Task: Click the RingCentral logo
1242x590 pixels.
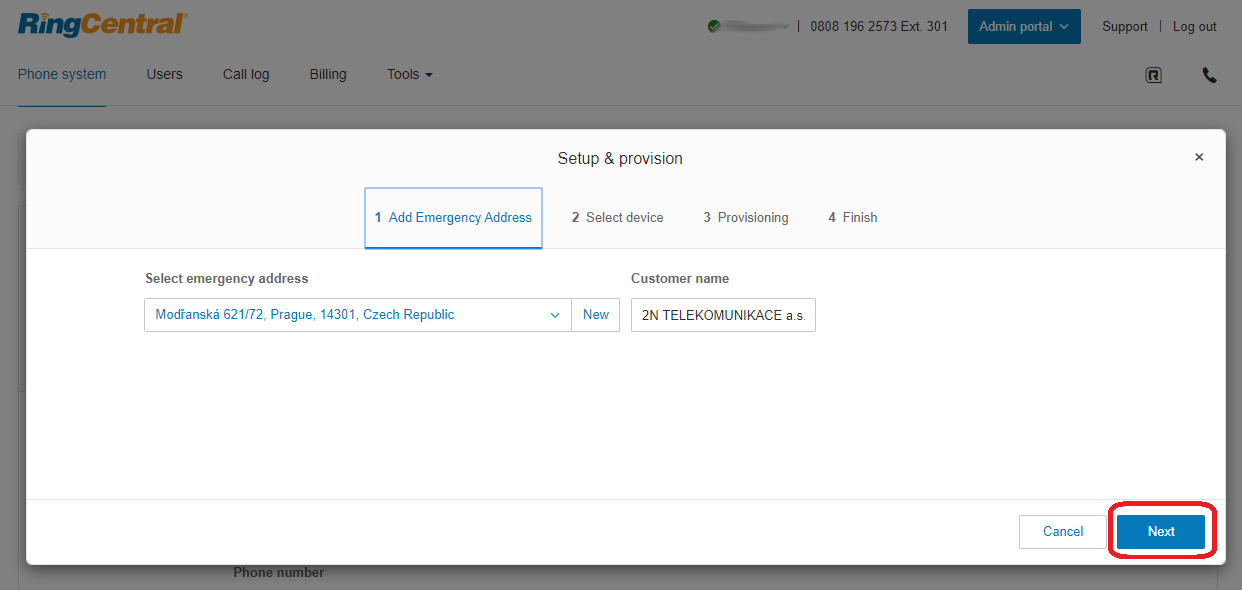Action: click(x=102, y=25)
